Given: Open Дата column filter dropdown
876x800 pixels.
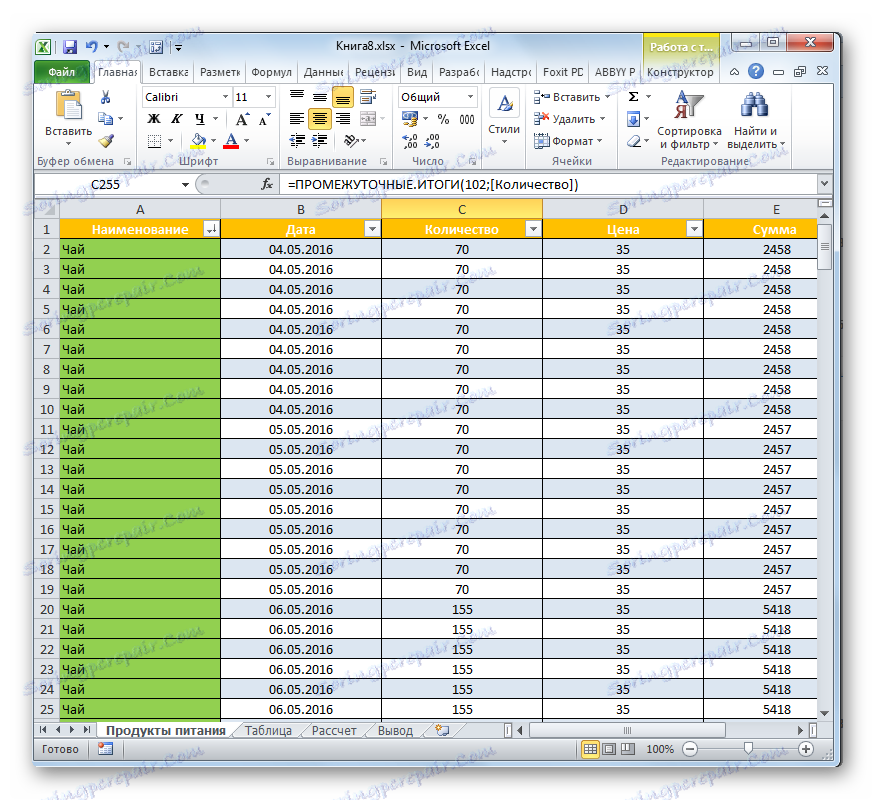Looking at the screenshot, I should pyautogui.click(x=372, y=228).
